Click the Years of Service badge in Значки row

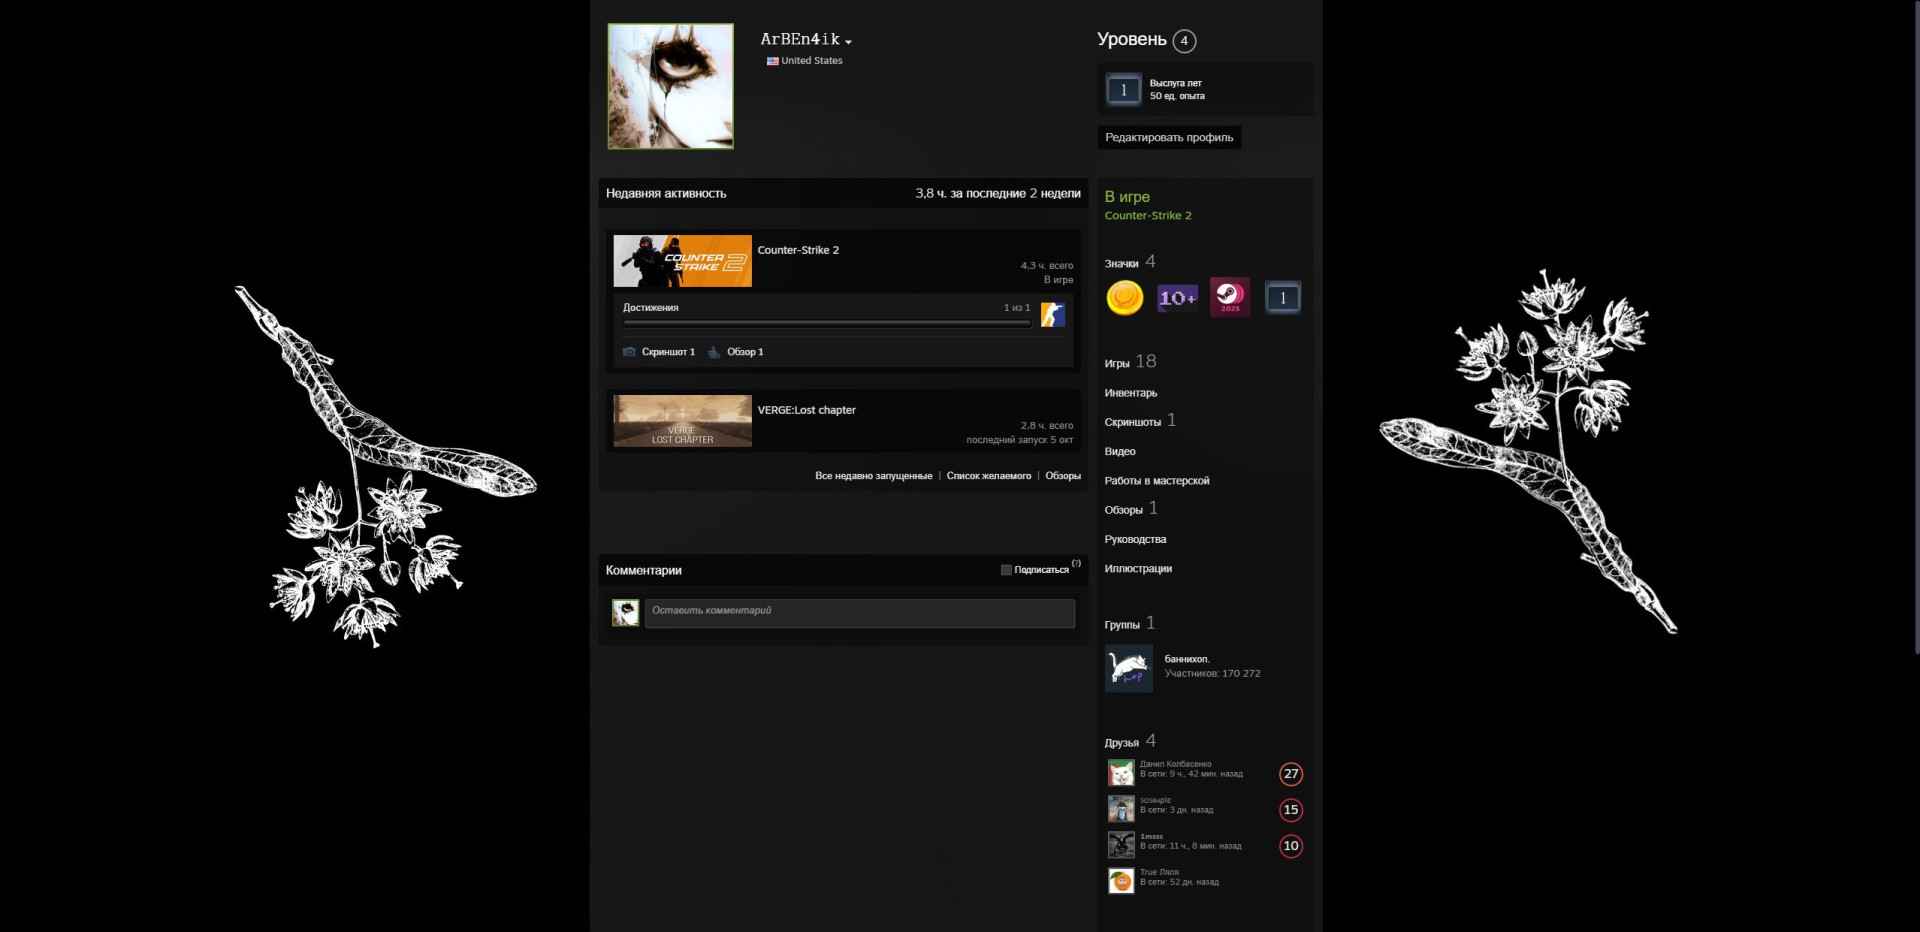pyautogui.click(x=1283, y=297)
